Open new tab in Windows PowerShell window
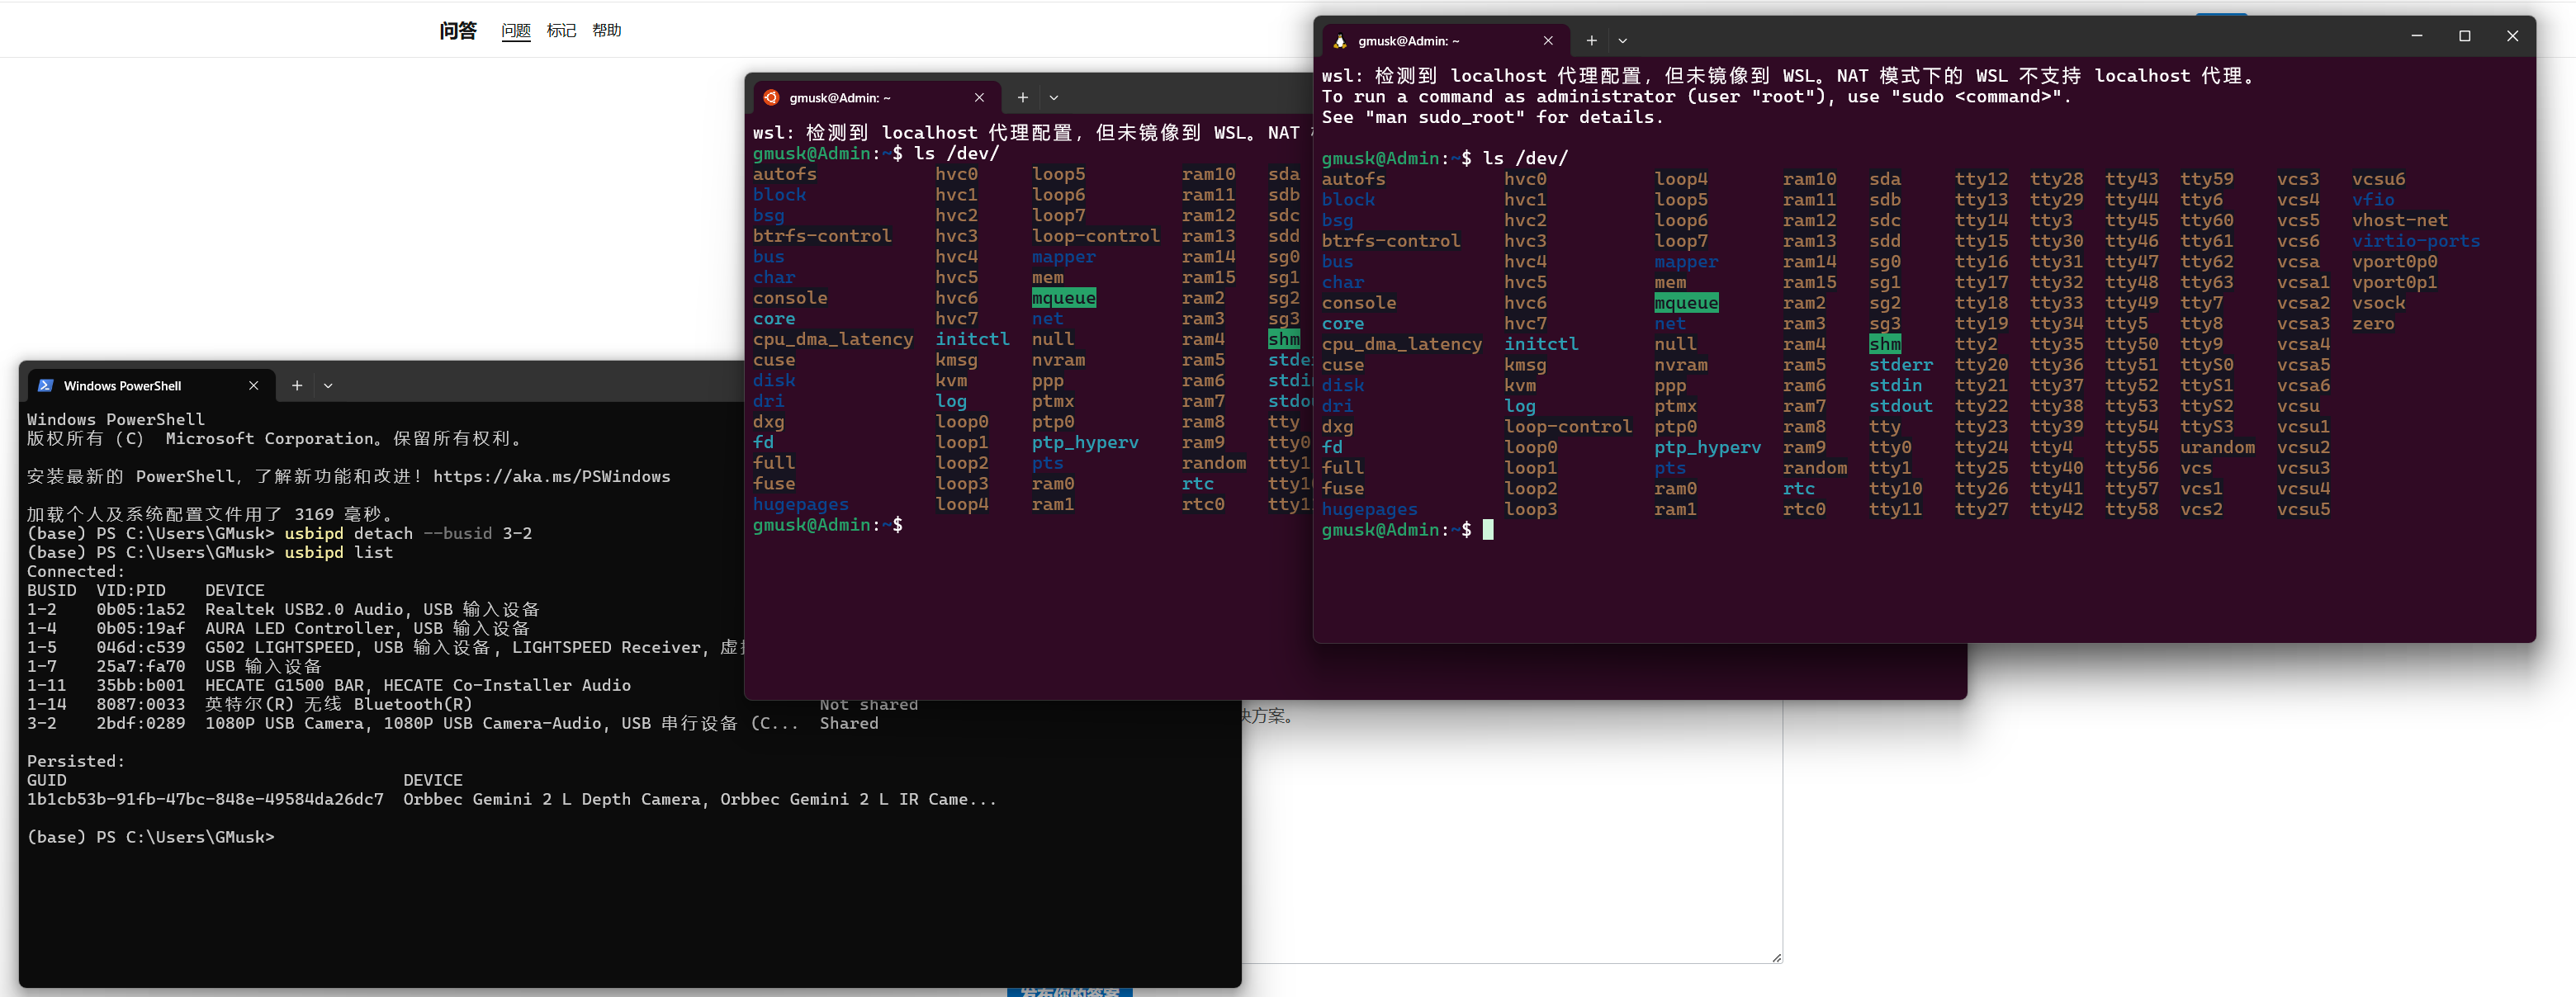The width and height of the screenshot is (2576, 997). (x=297, y=385)
